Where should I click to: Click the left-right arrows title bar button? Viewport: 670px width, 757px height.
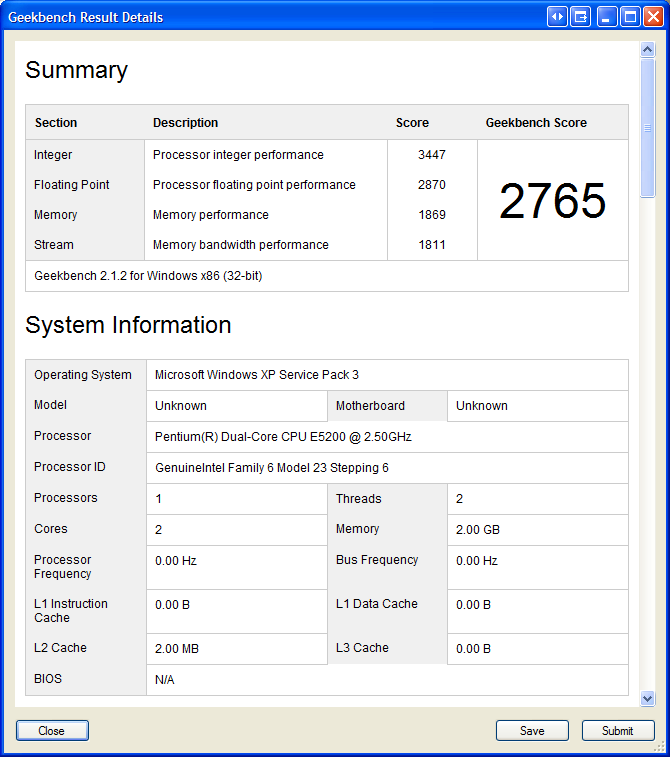(x=558, y=17)
